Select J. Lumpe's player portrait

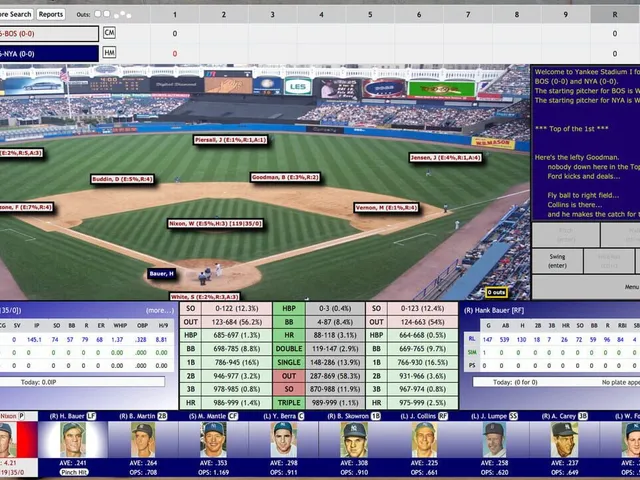494,439
